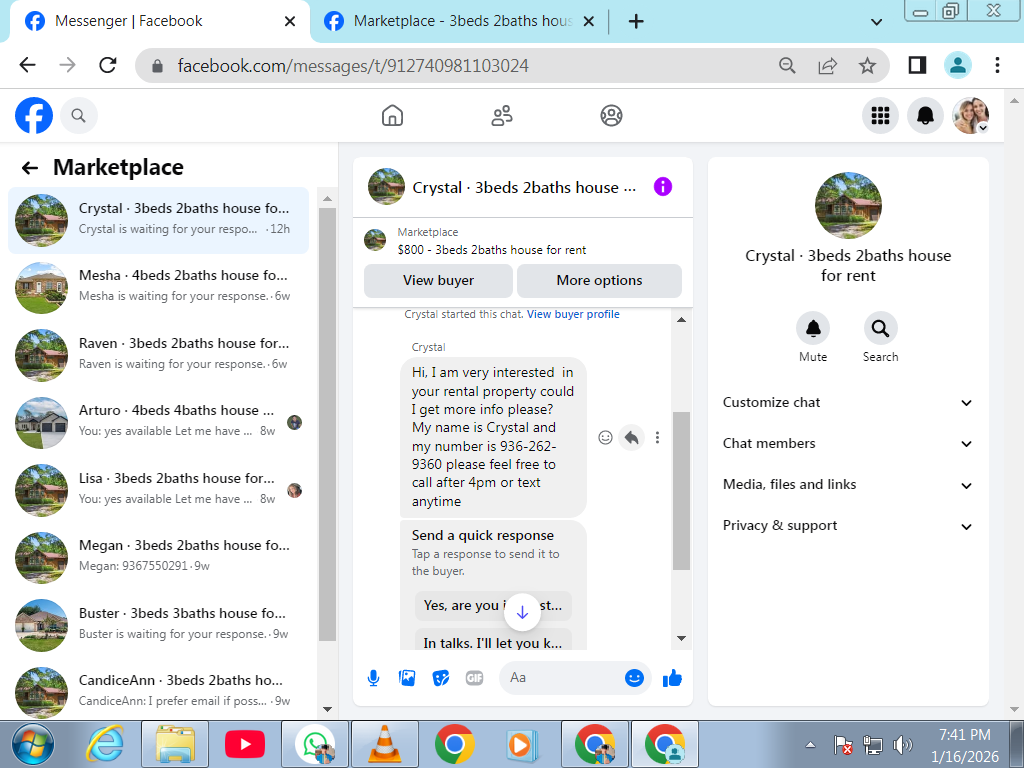Reload the page in Chrome
1024x768 pixels.
click(x=108, y=65)
